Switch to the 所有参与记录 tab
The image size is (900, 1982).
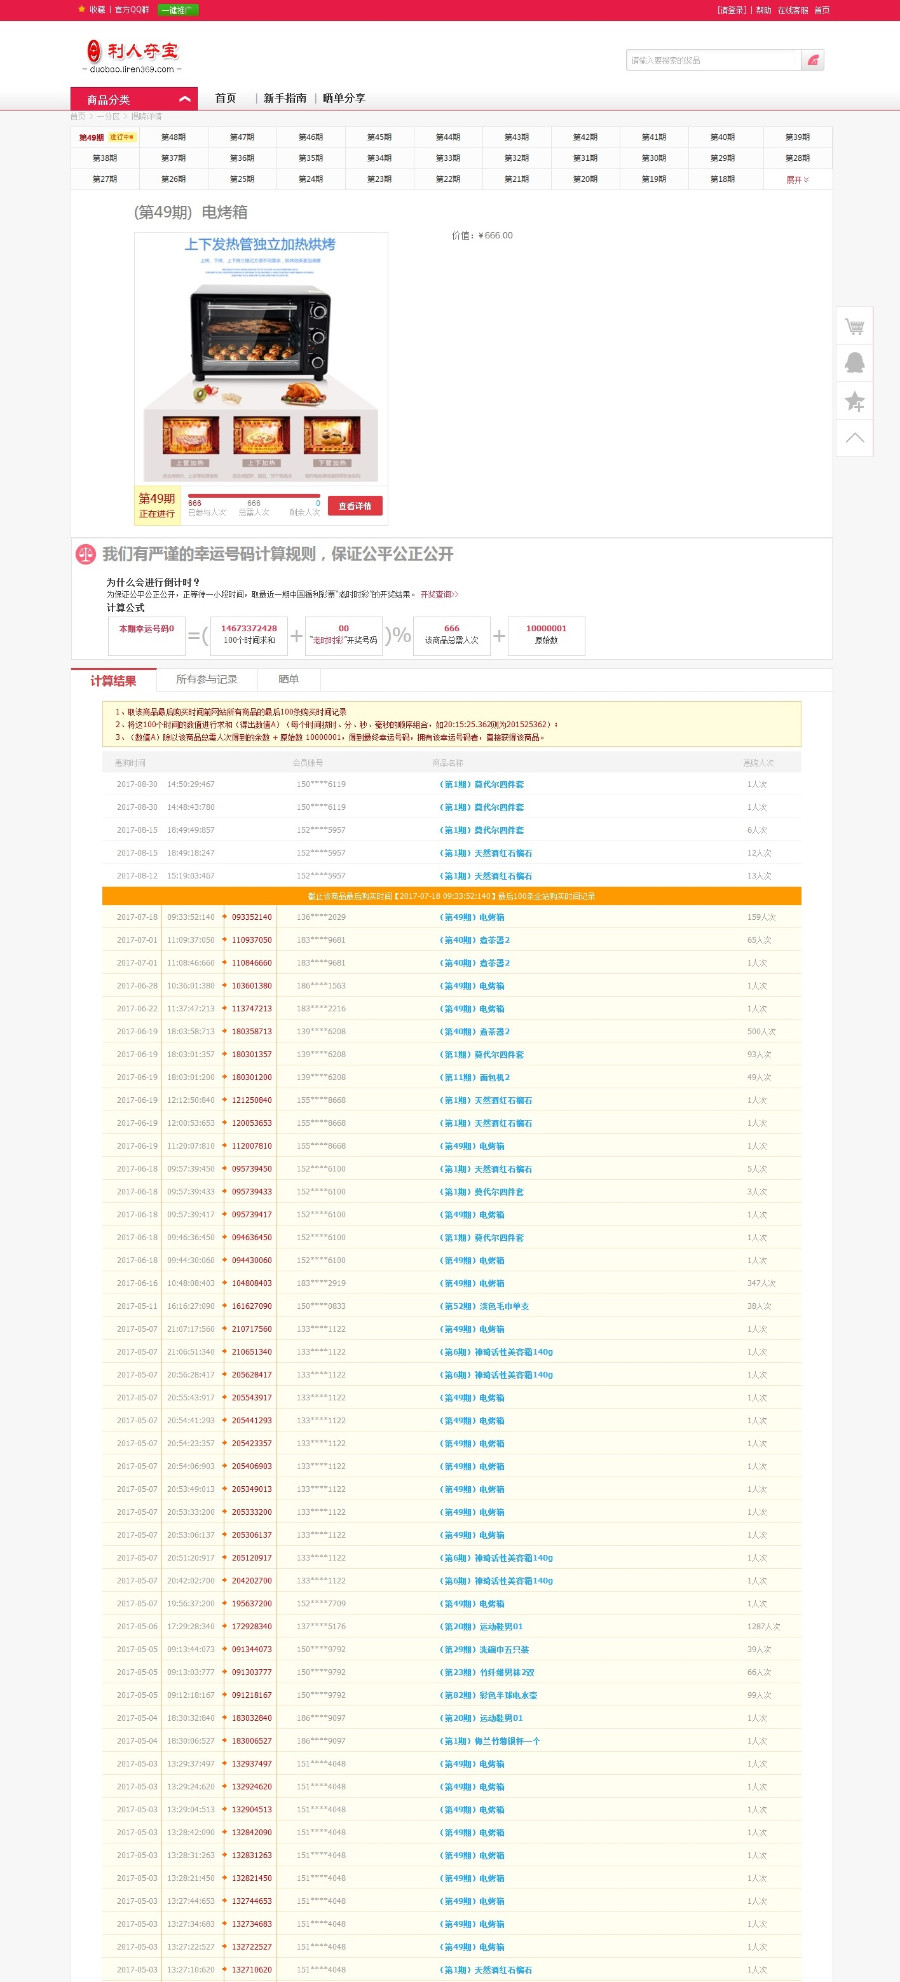click(206, 679)
